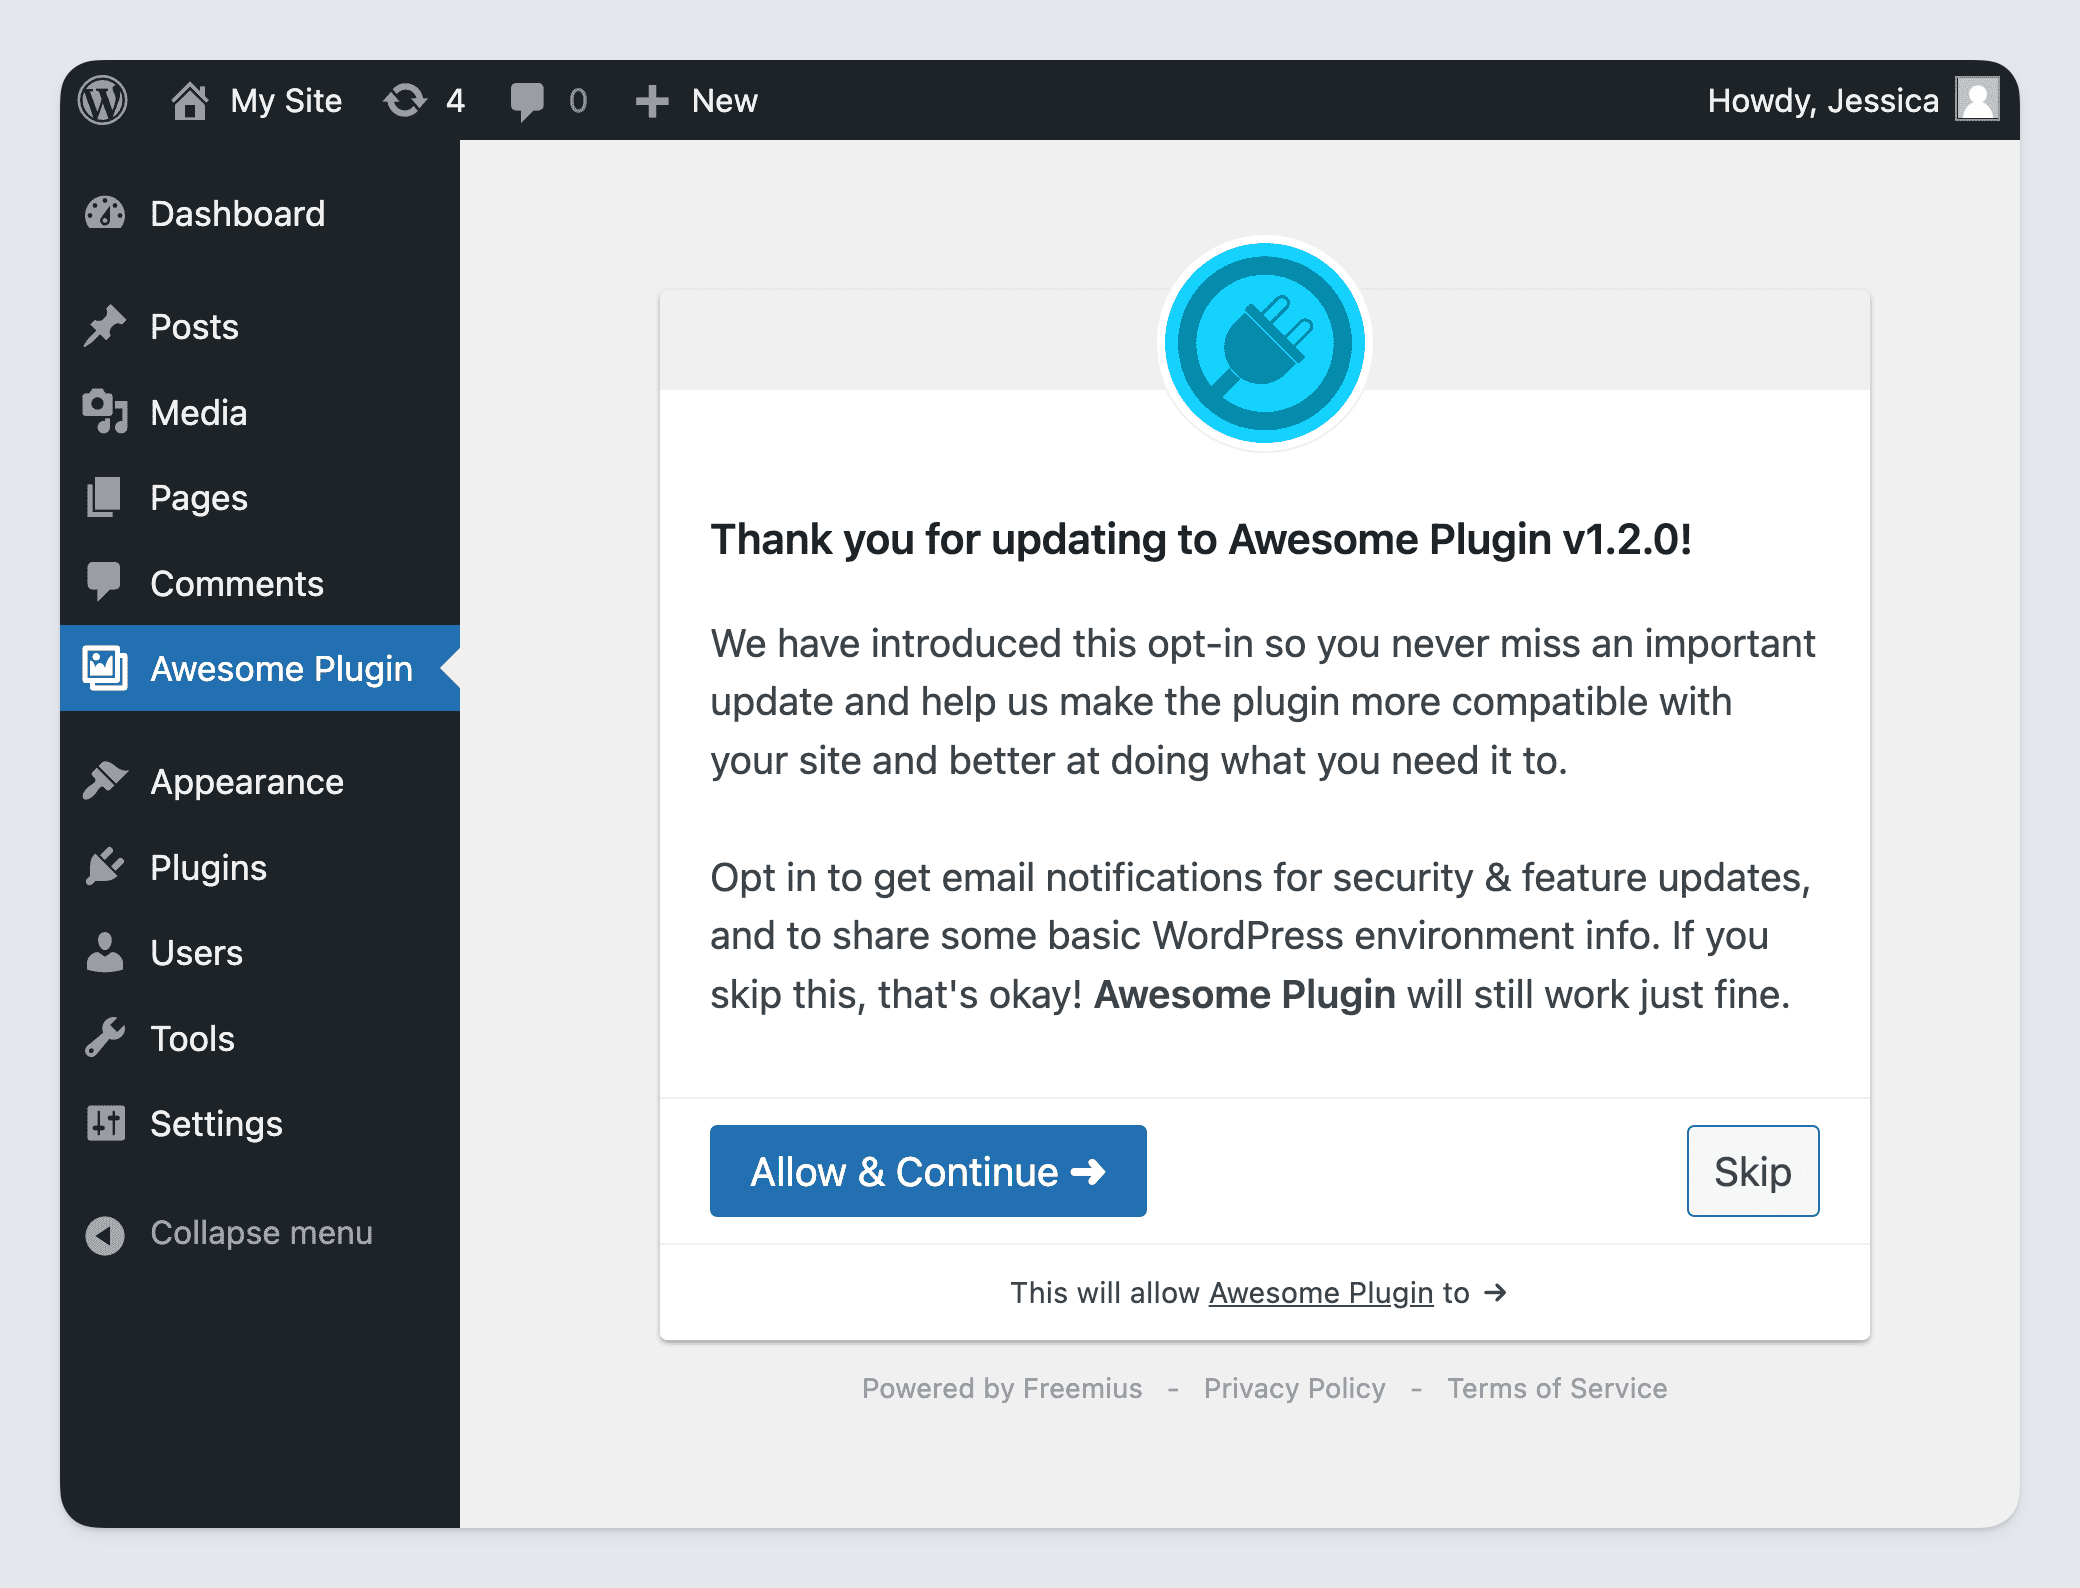Click the Appearance paintbrush icon
The image size is (2080, 1588).
pos(105,781)
